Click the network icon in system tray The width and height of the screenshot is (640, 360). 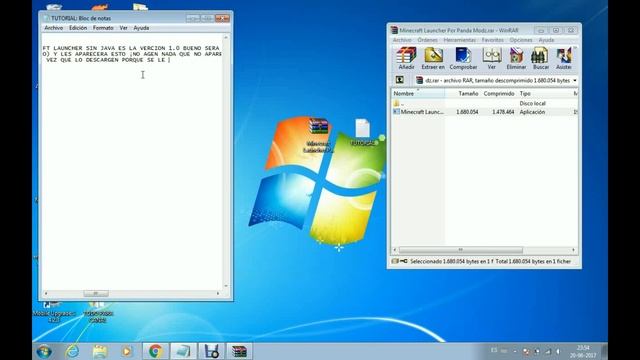548,351
